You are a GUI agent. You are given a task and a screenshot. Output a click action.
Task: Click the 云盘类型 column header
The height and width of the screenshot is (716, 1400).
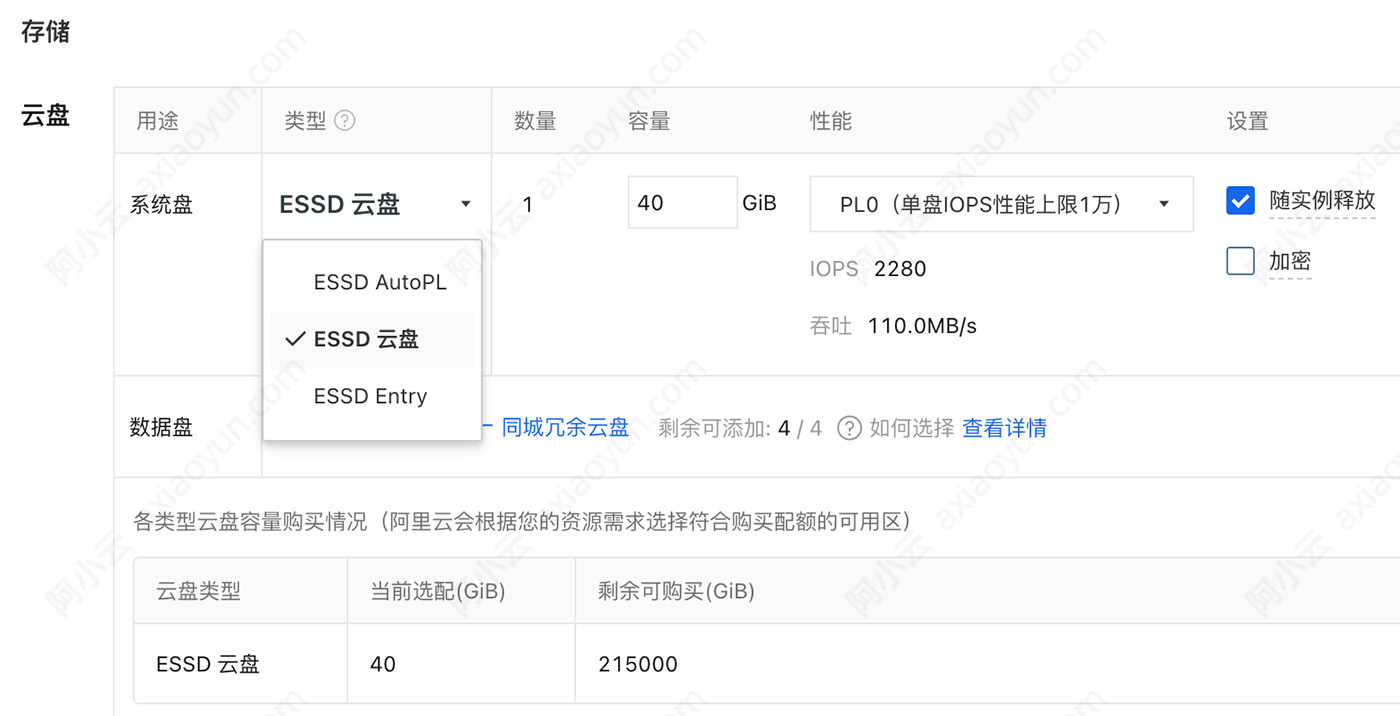(x=198, y=591)
